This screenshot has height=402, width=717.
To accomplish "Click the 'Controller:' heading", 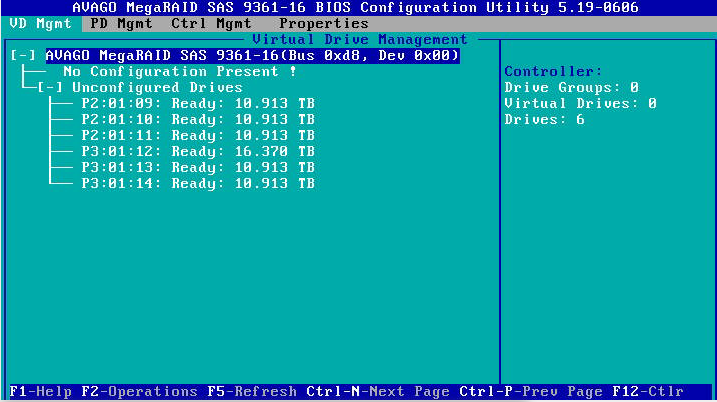I will pos(554,72).
